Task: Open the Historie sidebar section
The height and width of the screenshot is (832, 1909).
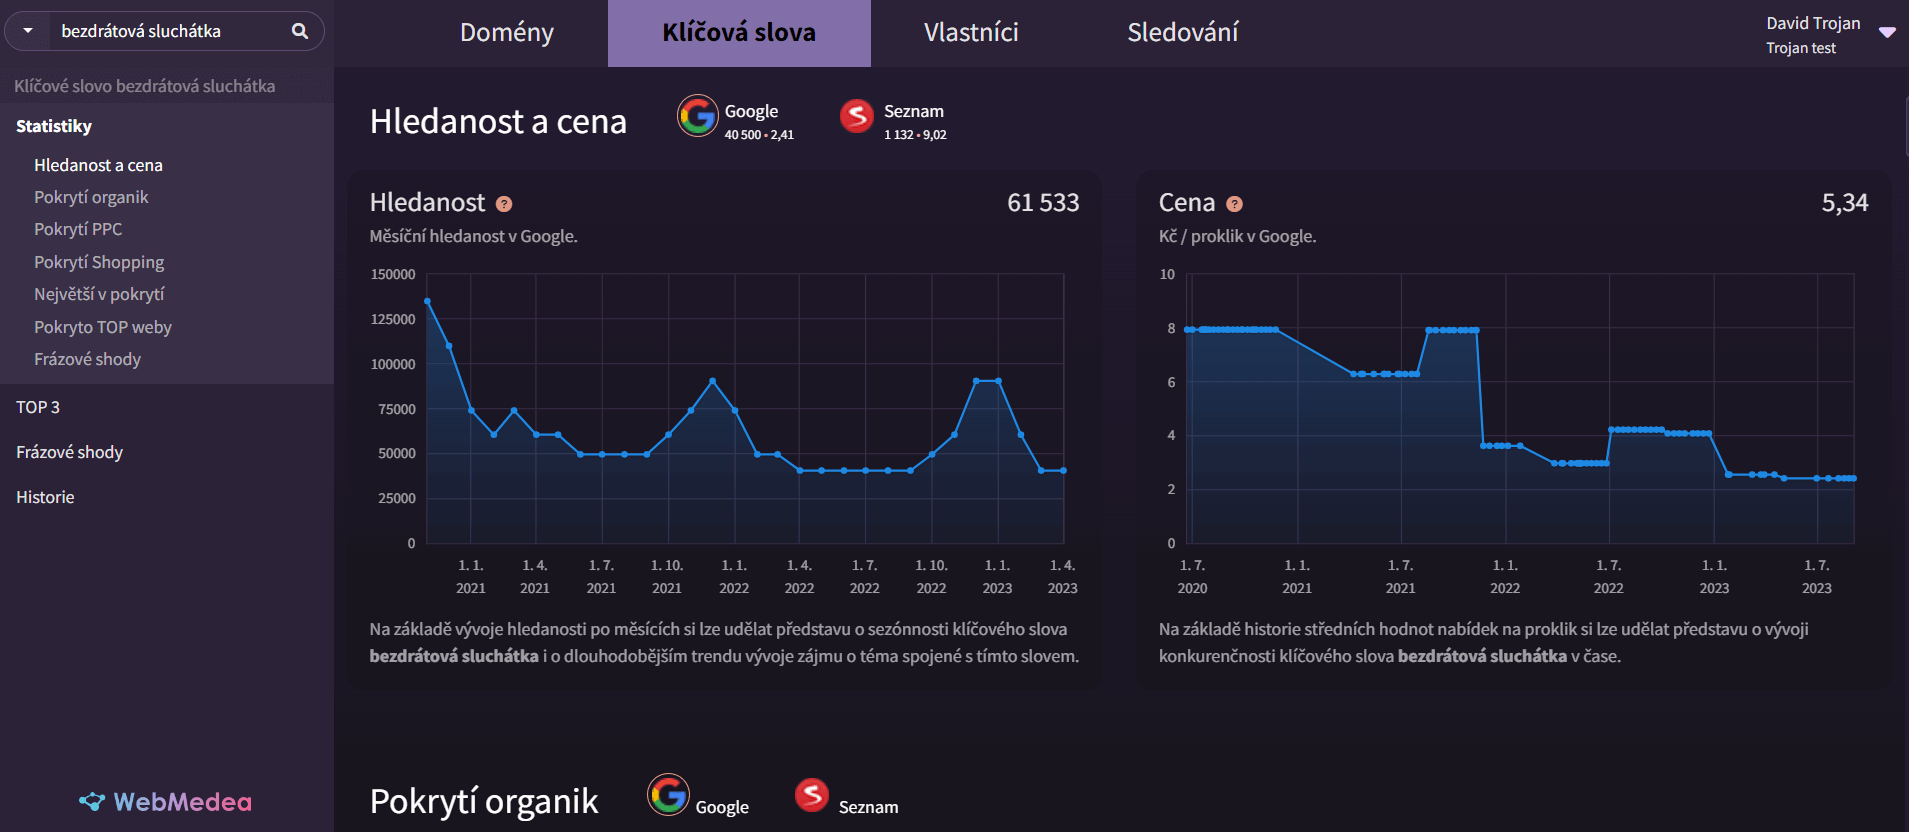Action: coord(45,497)
